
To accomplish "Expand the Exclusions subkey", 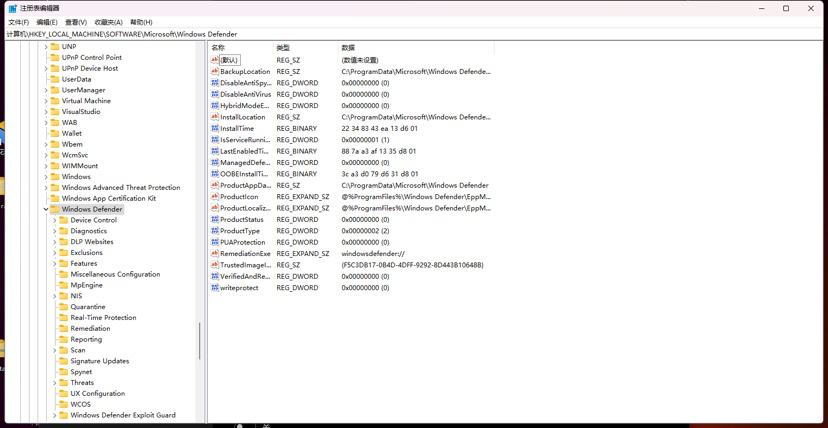I will (x=54, y=252).
